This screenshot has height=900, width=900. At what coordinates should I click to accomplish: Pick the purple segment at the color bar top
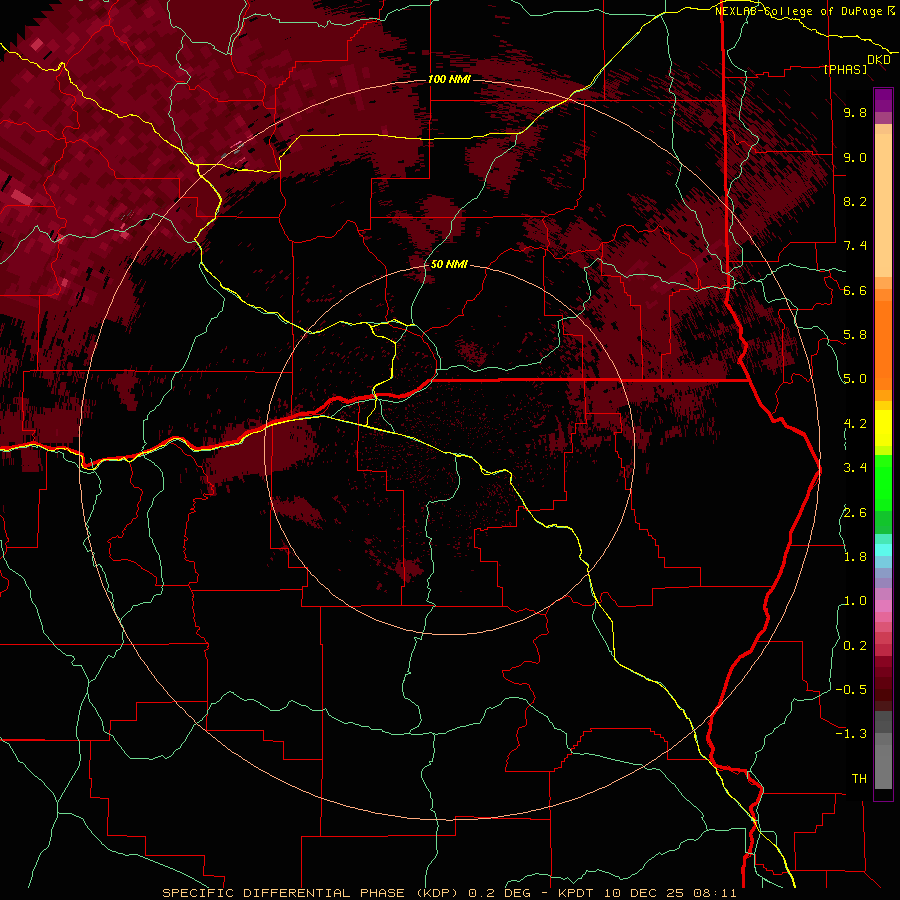[883, 100]
